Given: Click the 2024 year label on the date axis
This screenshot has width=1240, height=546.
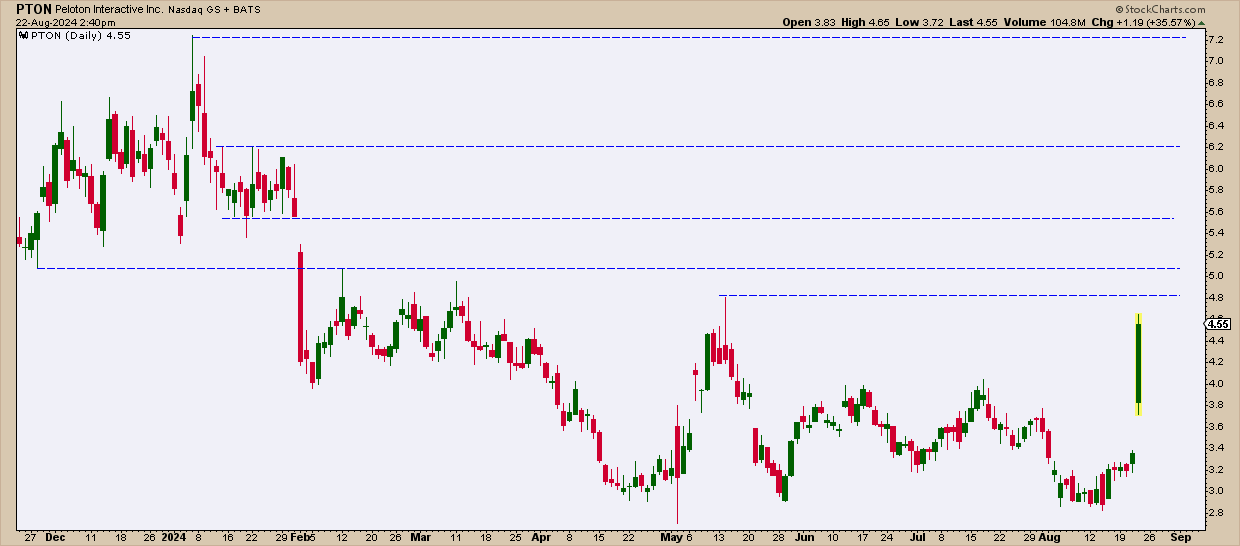Looking at the screenshot, I should tap(173, 536).
